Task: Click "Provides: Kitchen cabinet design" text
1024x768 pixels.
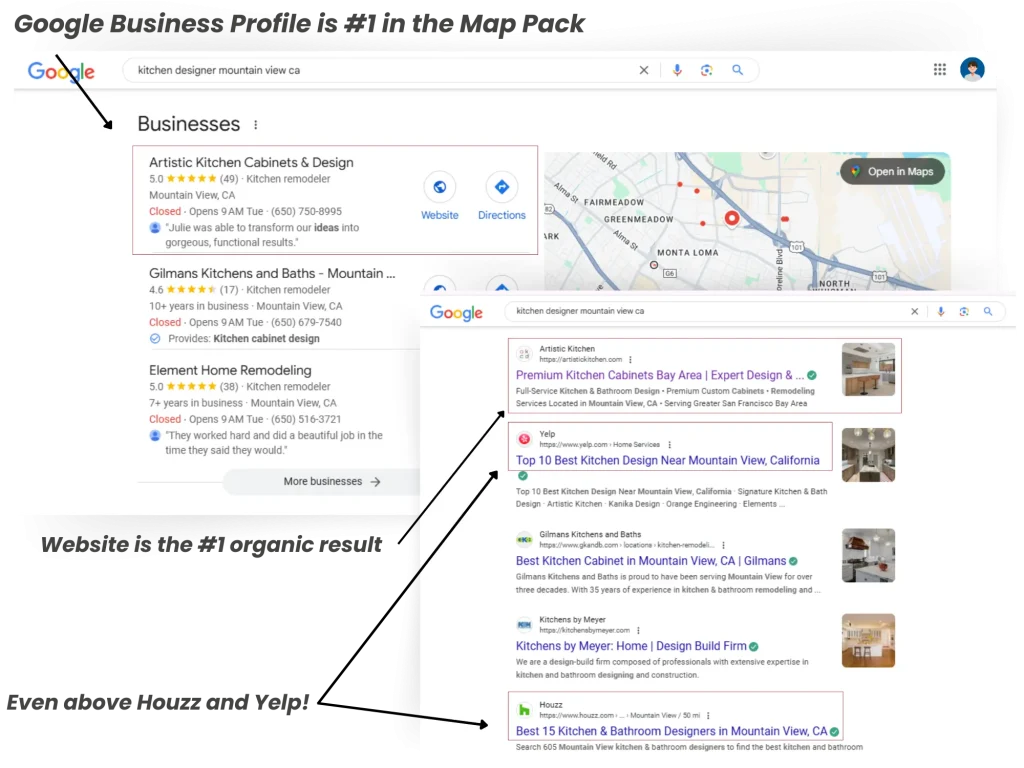Action: [244, 339]
